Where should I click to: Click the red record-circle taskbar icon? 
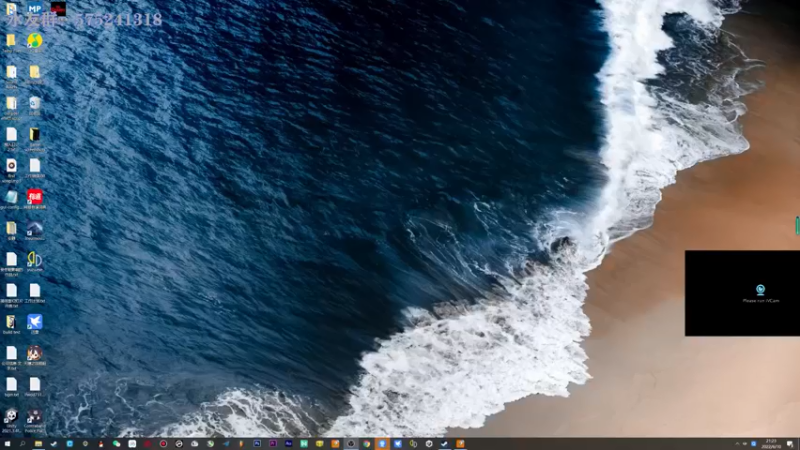coord(163,444)
